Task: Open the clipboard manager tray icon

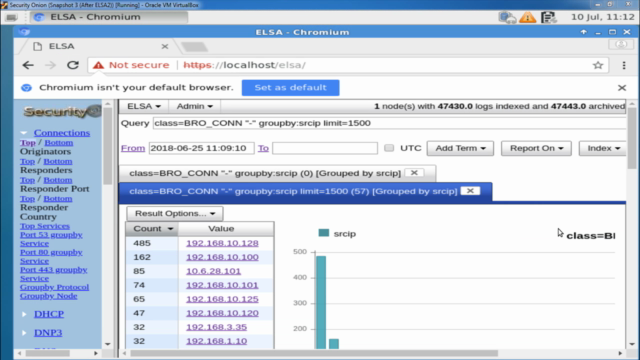Action: (x=549, y=17)
